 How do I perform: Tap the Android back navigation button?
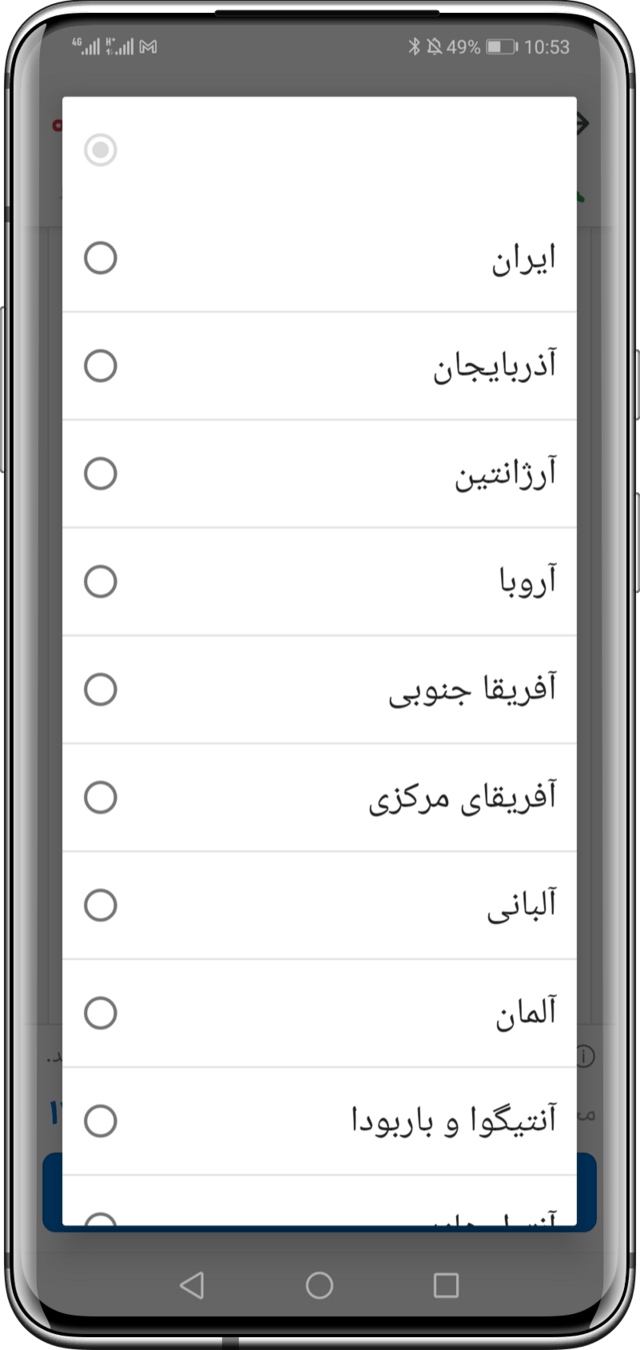(191, 1285)
